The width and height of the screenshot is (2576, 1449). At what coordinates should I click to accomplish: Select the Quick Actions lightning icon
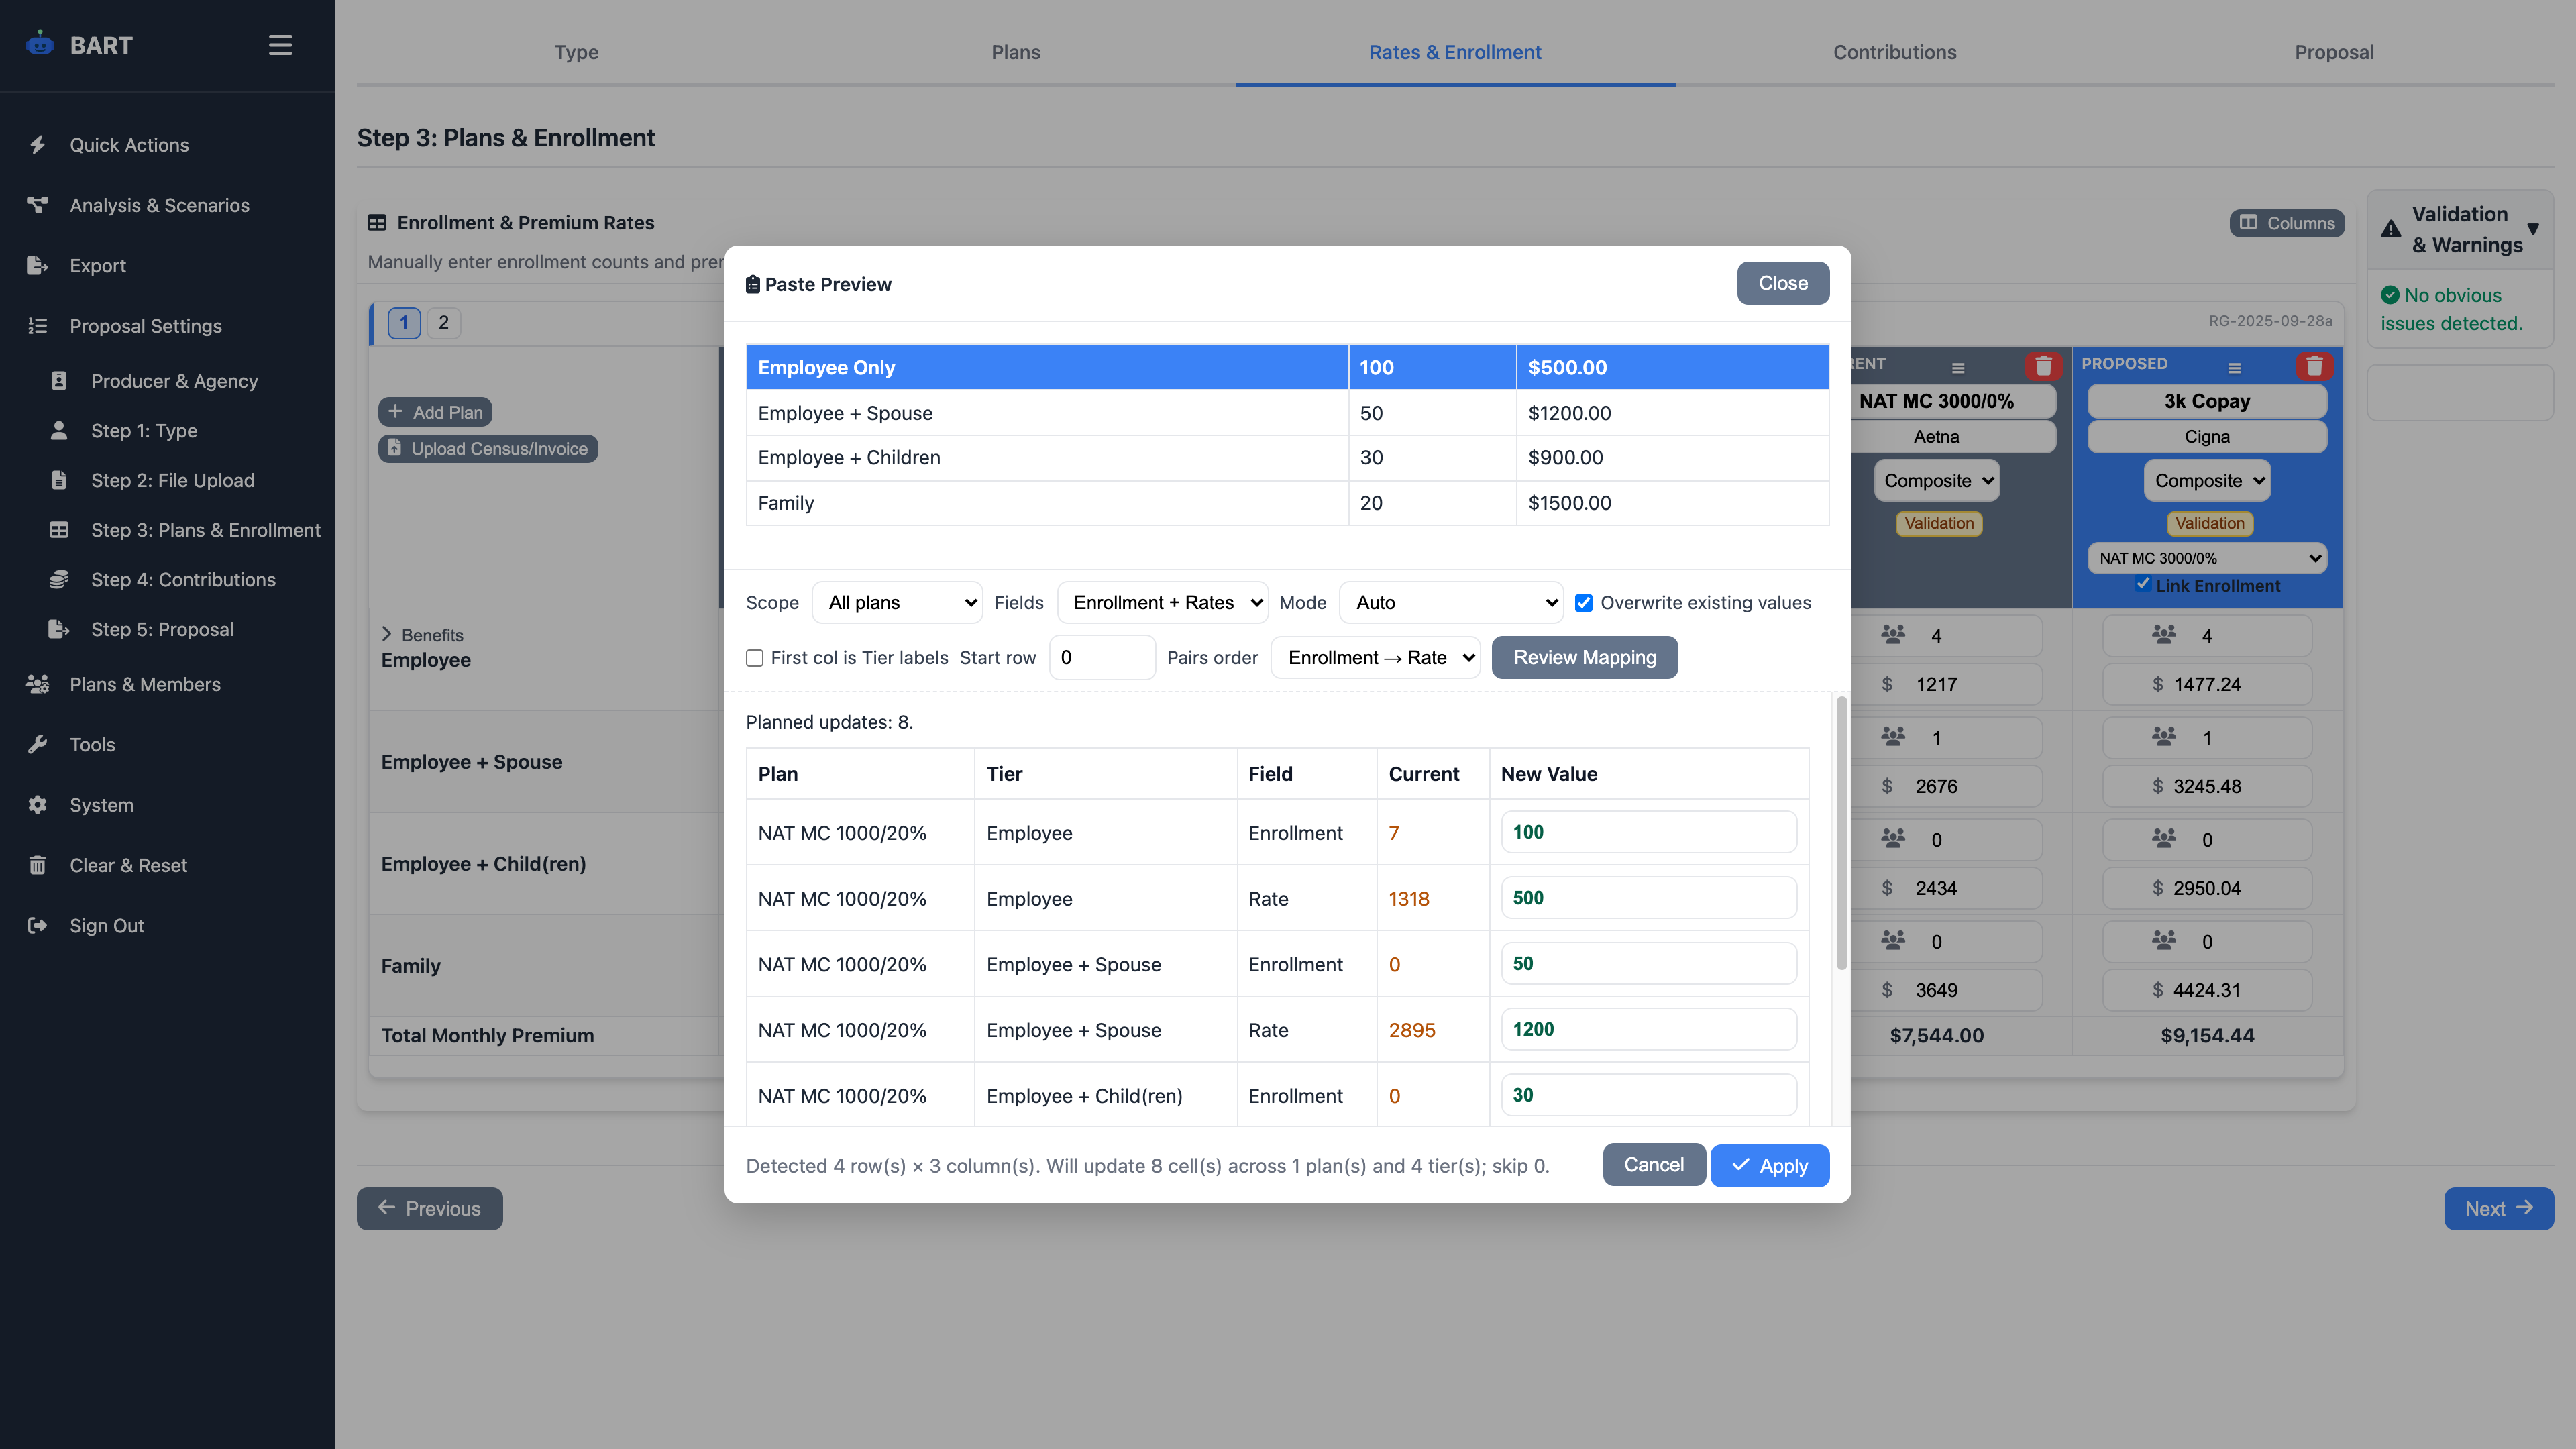38,144
